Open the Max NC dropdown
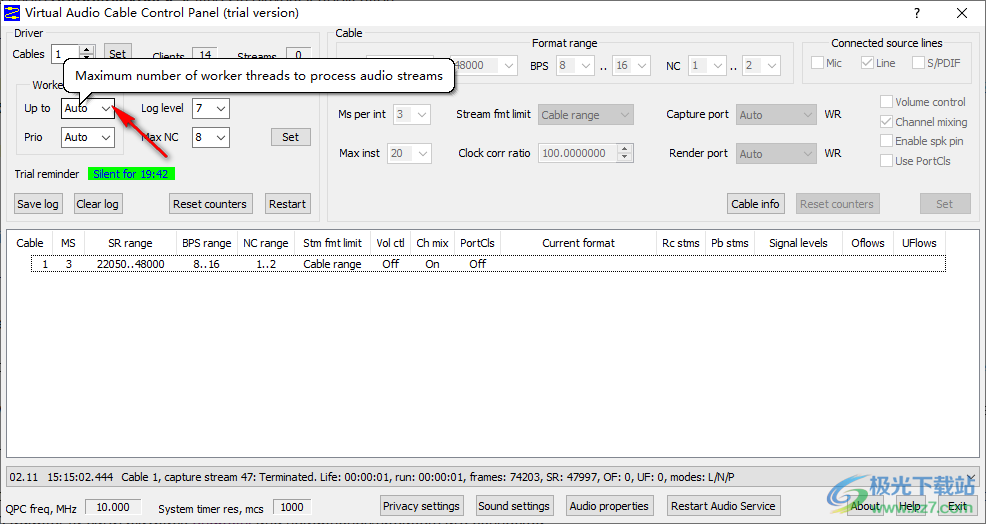The image size is (986, 524). 221,137
